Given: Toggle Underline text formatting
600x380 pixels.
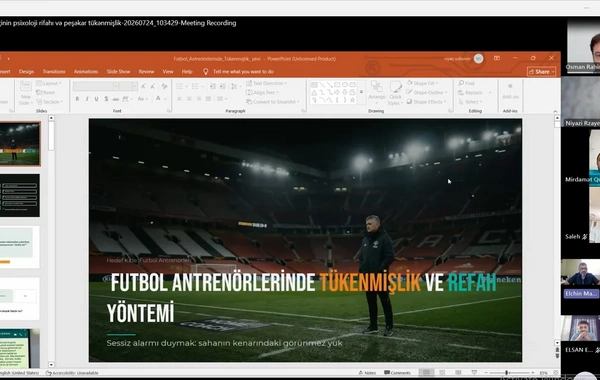Looking at the screenshot, I should coord(96,99).
